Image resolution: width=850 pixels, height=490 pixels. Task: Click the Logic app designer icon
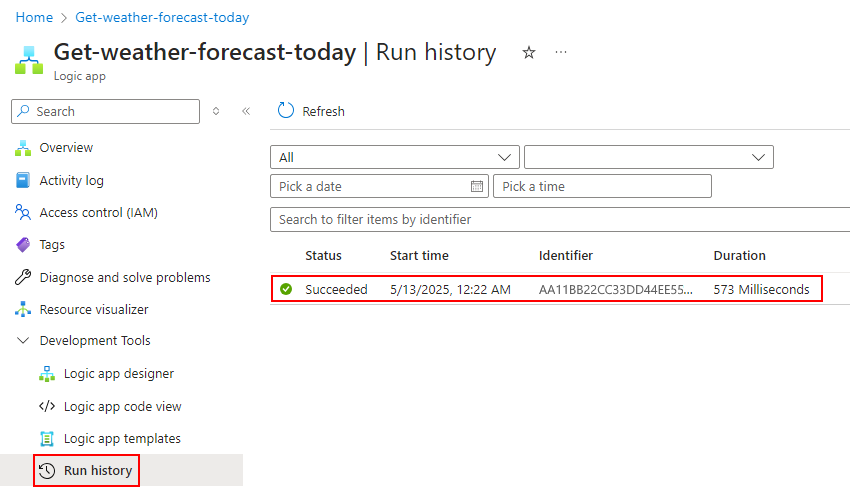pyautogui.click(x=47, y=373)
